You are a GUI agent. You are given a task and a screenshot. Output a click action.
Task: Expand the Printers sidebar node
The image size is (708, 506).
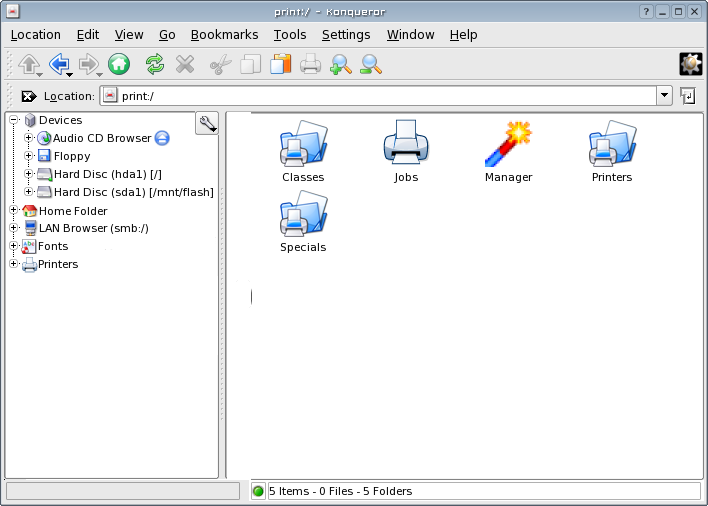click(x=14, y=264)
